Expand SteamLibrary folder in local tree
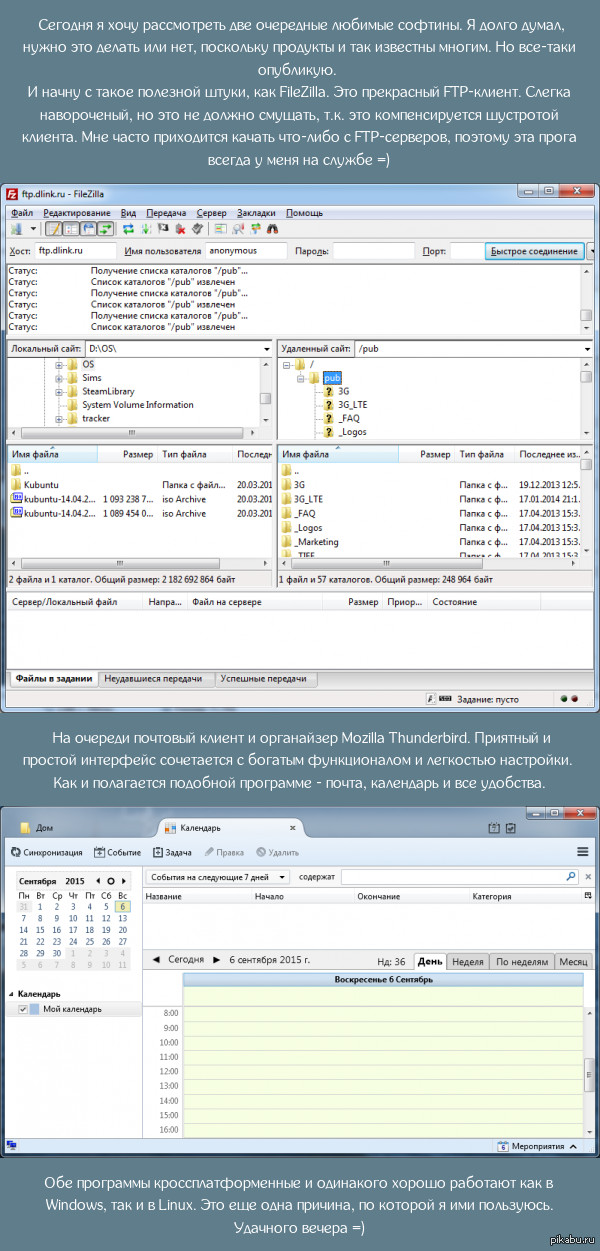 60,391
